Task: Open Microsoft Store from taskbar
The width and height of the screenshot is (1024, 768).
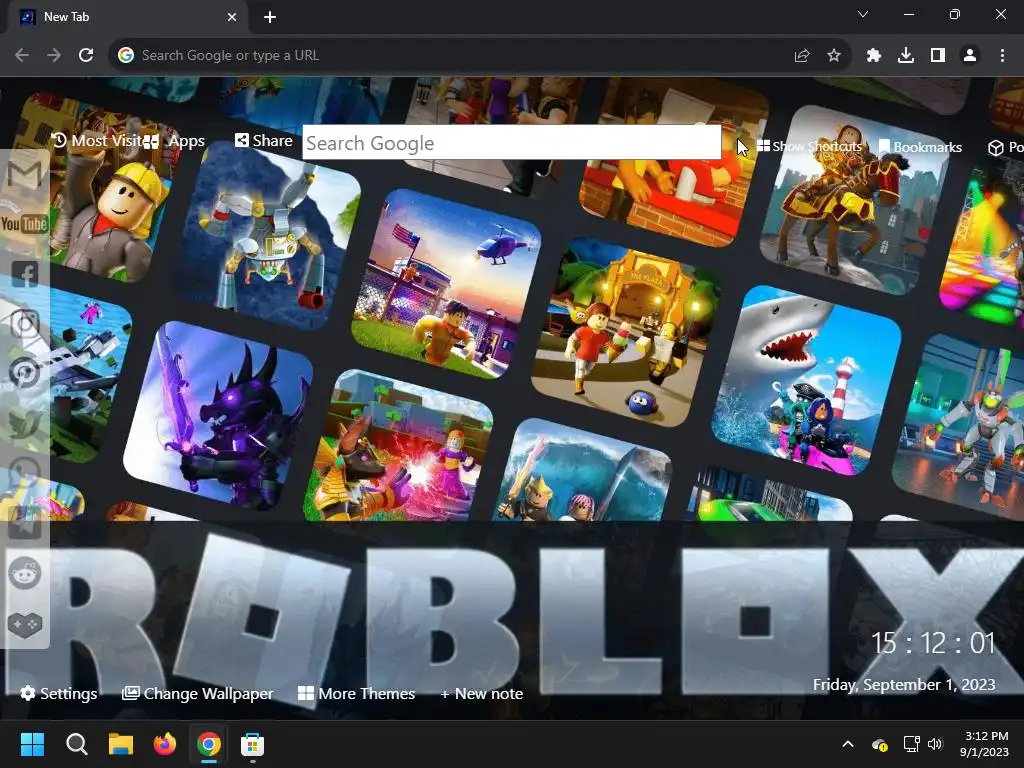Action: point(252,744)
